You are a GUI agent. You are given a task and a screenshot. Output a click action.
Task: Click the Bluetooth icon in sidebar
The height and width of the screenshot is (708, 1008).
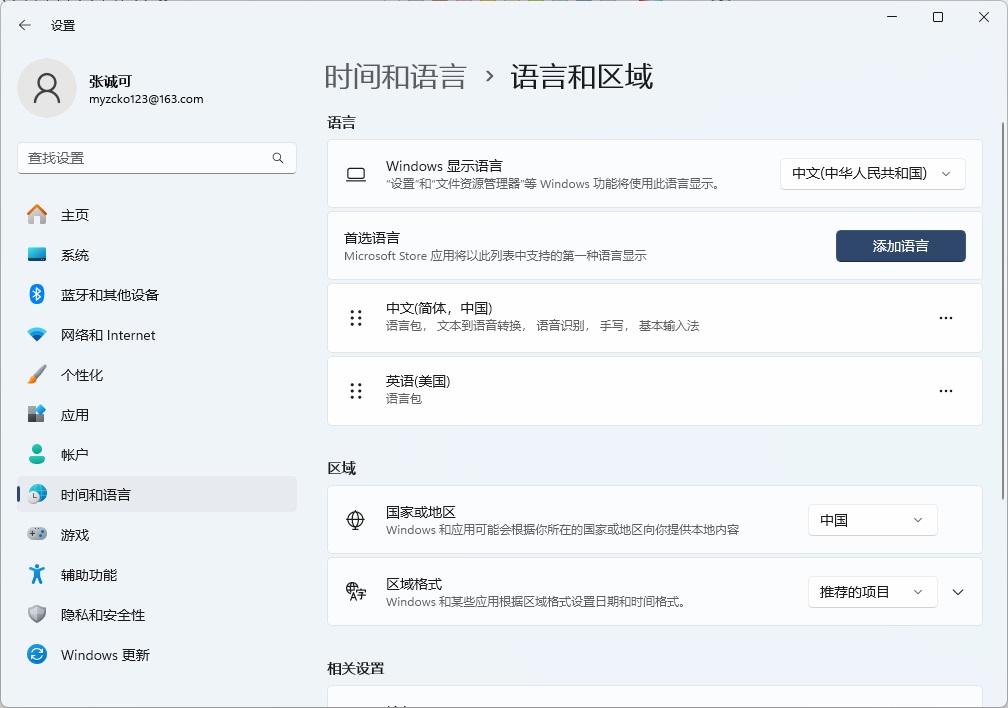pyautogui.click(x=37, y=295)
